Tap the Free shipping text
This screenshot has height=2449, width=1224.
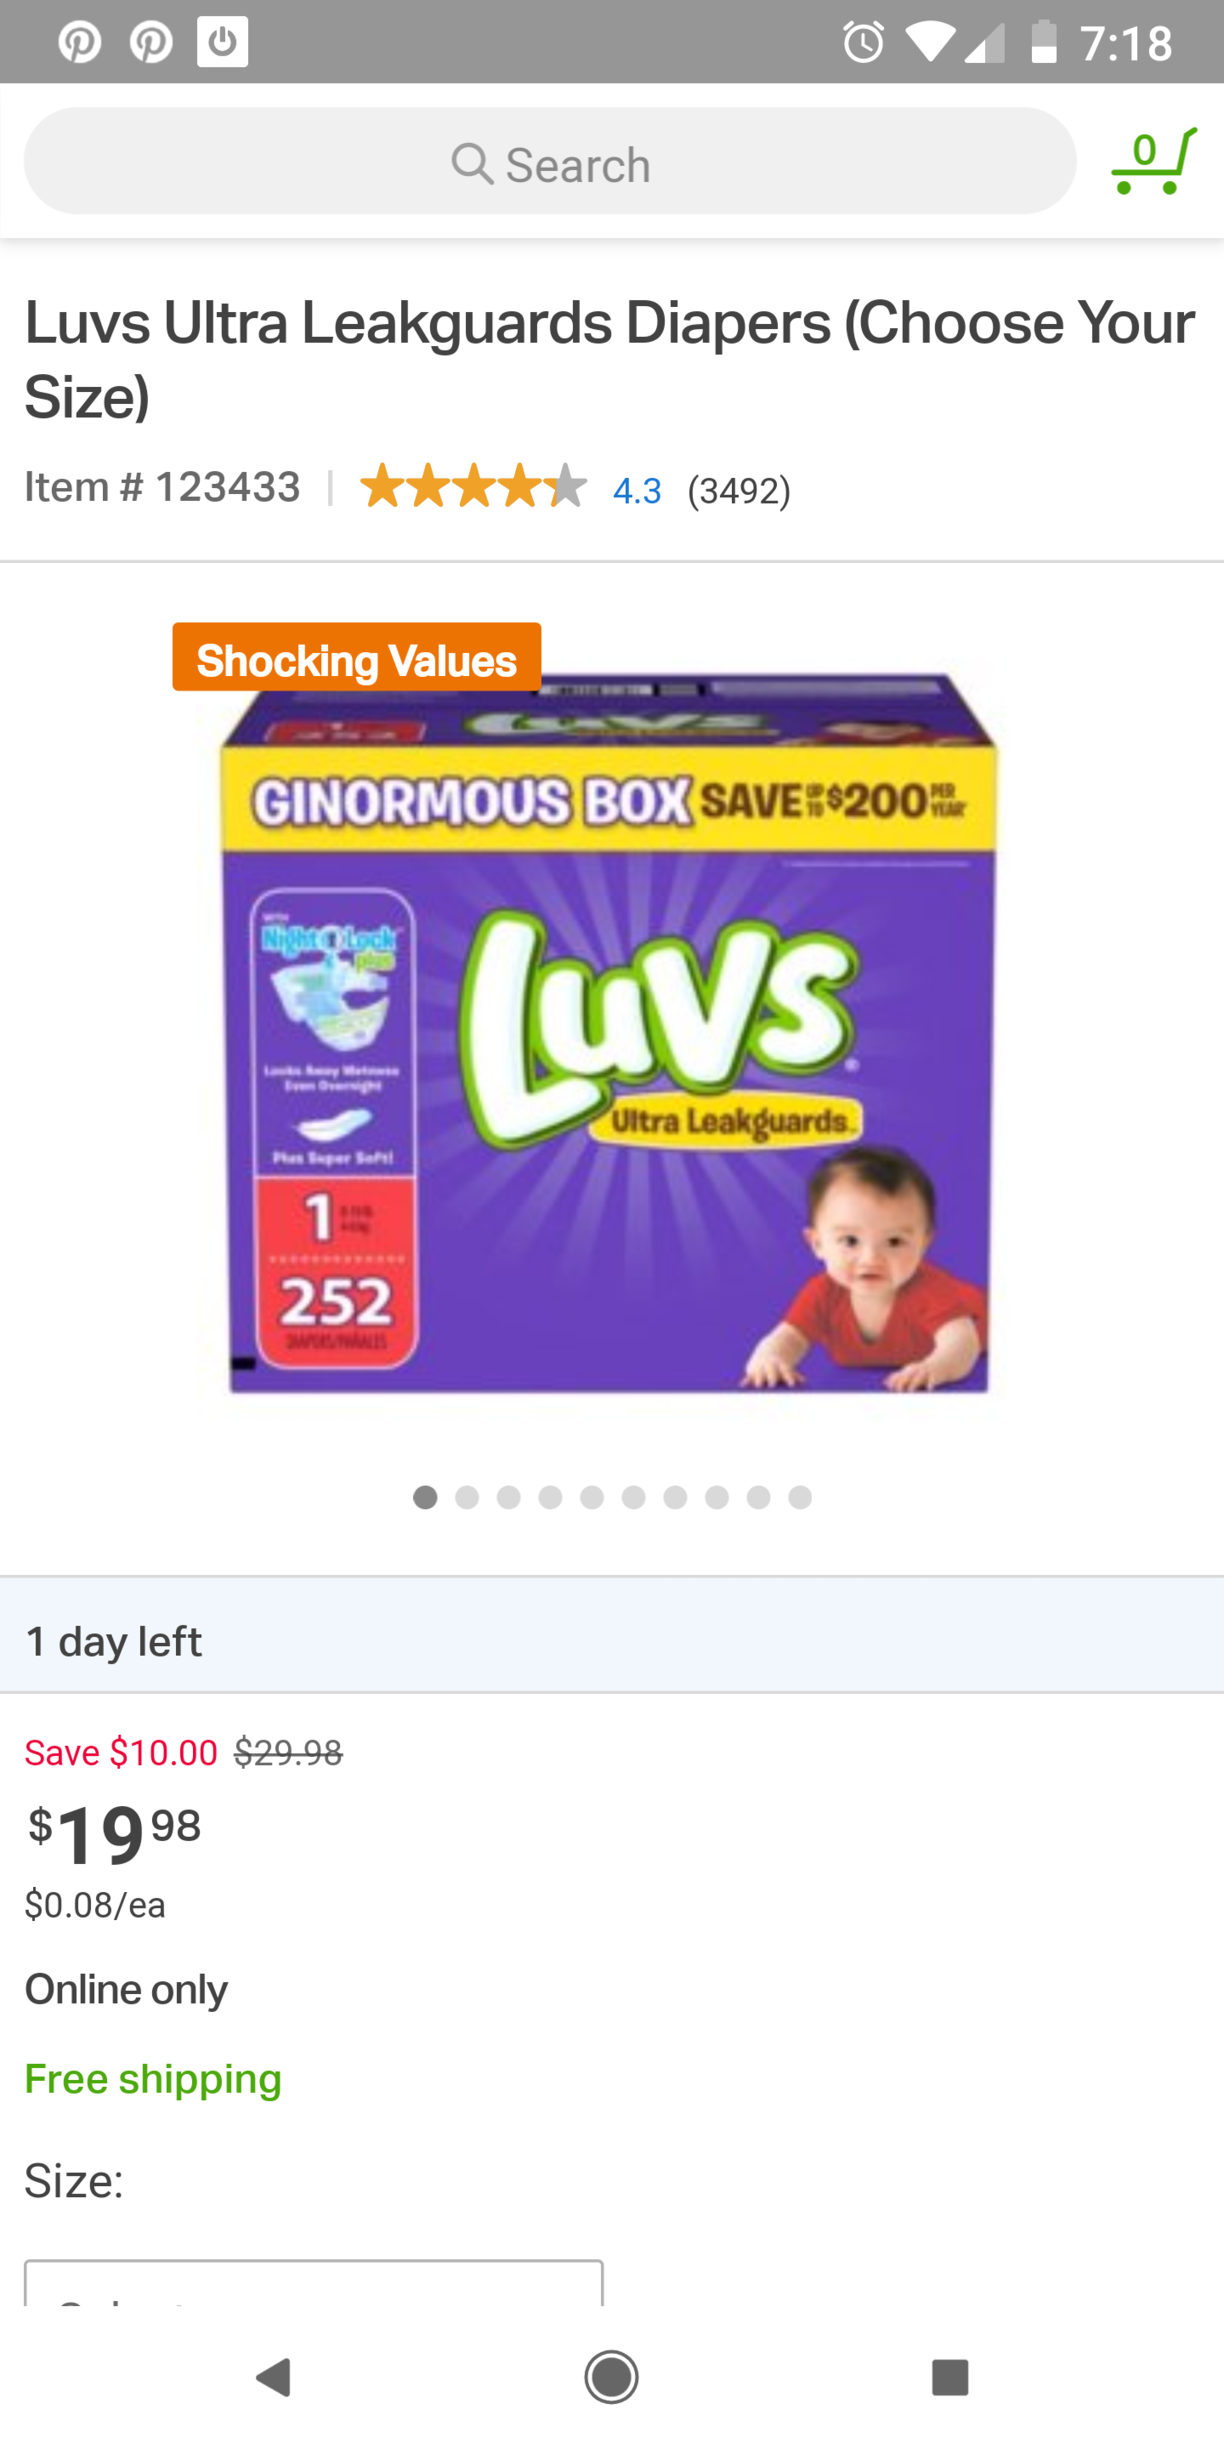pyautogui.click(x=153, y=2079)
